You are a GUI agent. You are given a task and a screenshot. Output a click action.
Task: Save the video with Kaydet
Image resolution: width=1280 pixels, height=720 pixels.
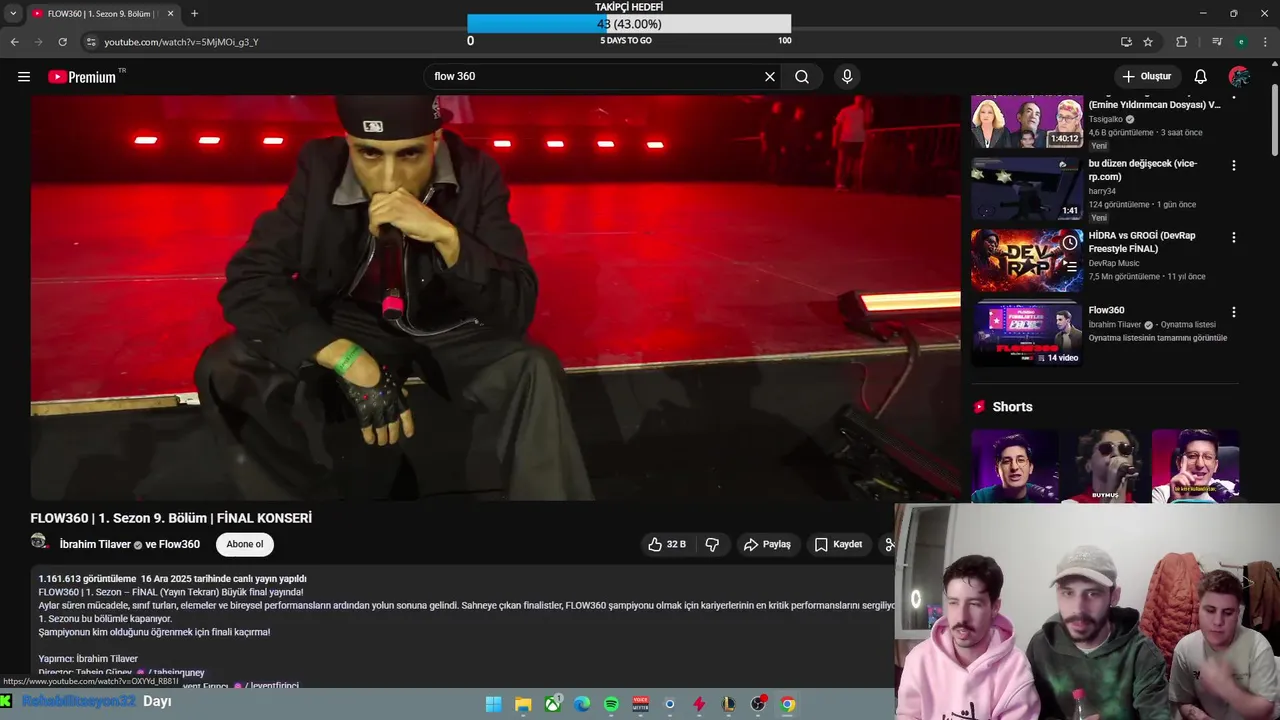[838, 544]
